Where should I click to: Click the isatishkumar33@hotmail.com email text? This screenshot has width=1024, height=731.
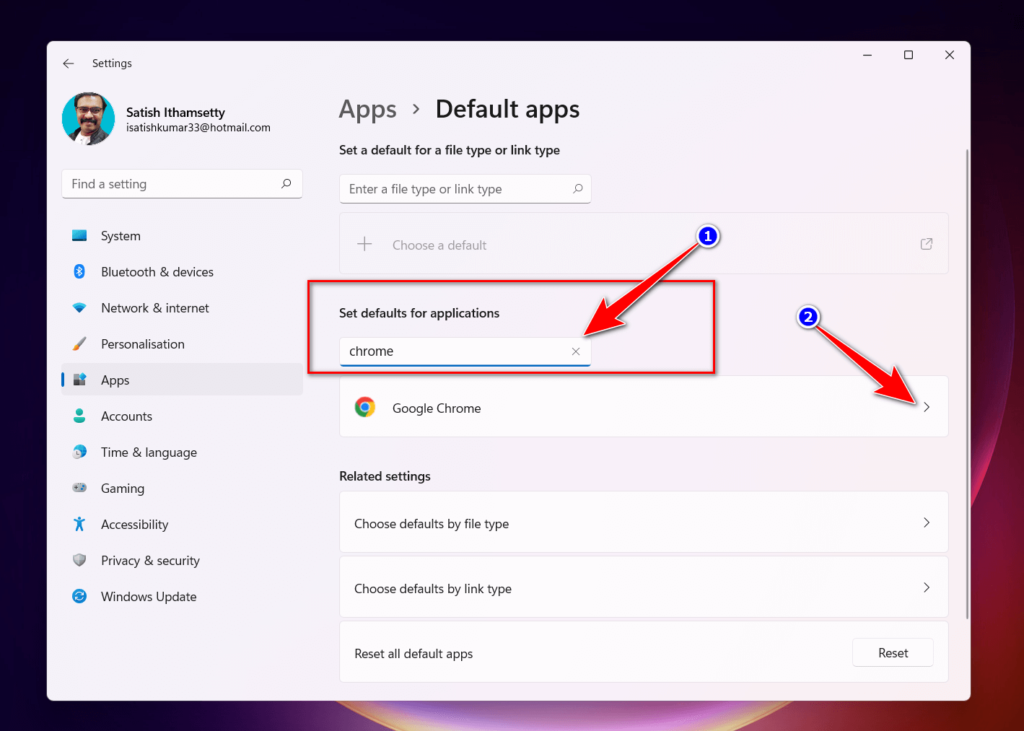pos(198,127)
